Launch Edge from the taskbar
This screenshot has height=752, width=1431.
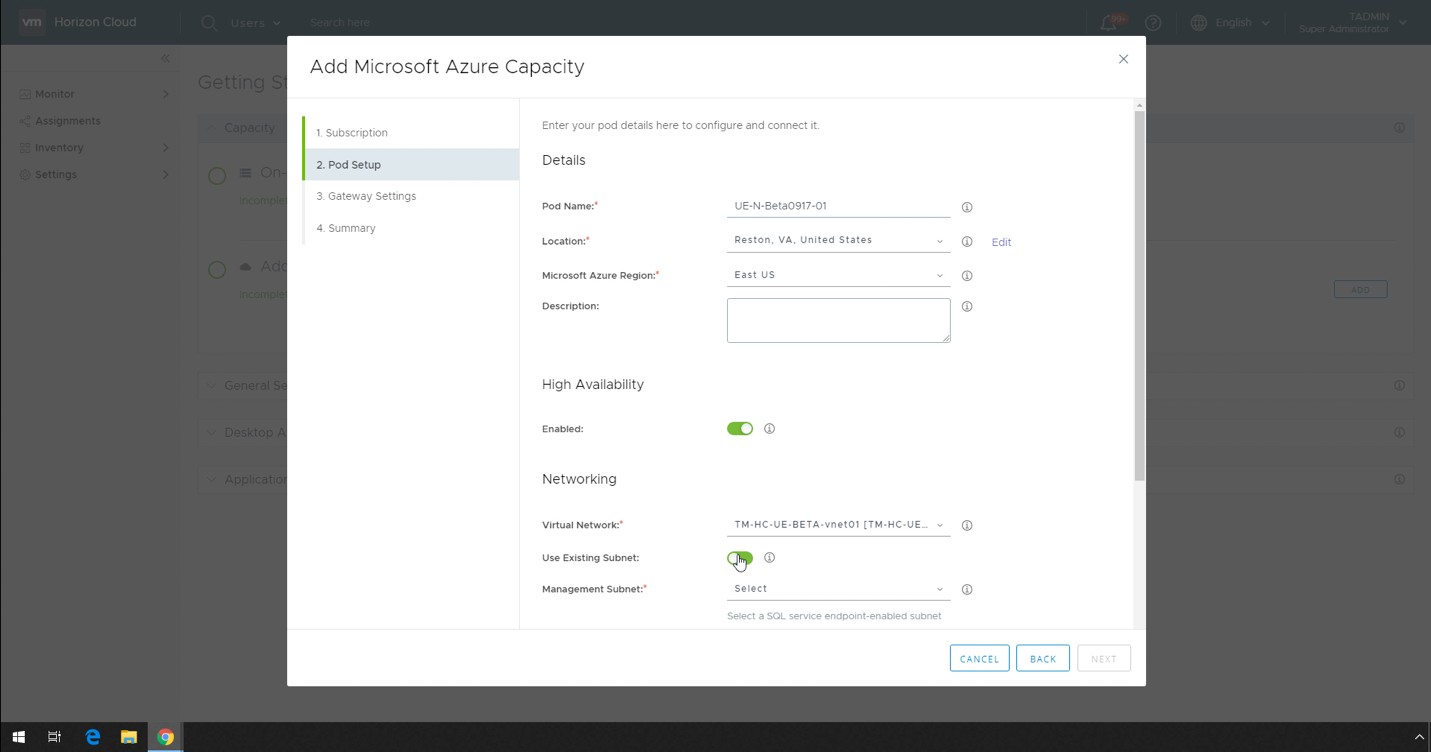(x=92, y=737)
